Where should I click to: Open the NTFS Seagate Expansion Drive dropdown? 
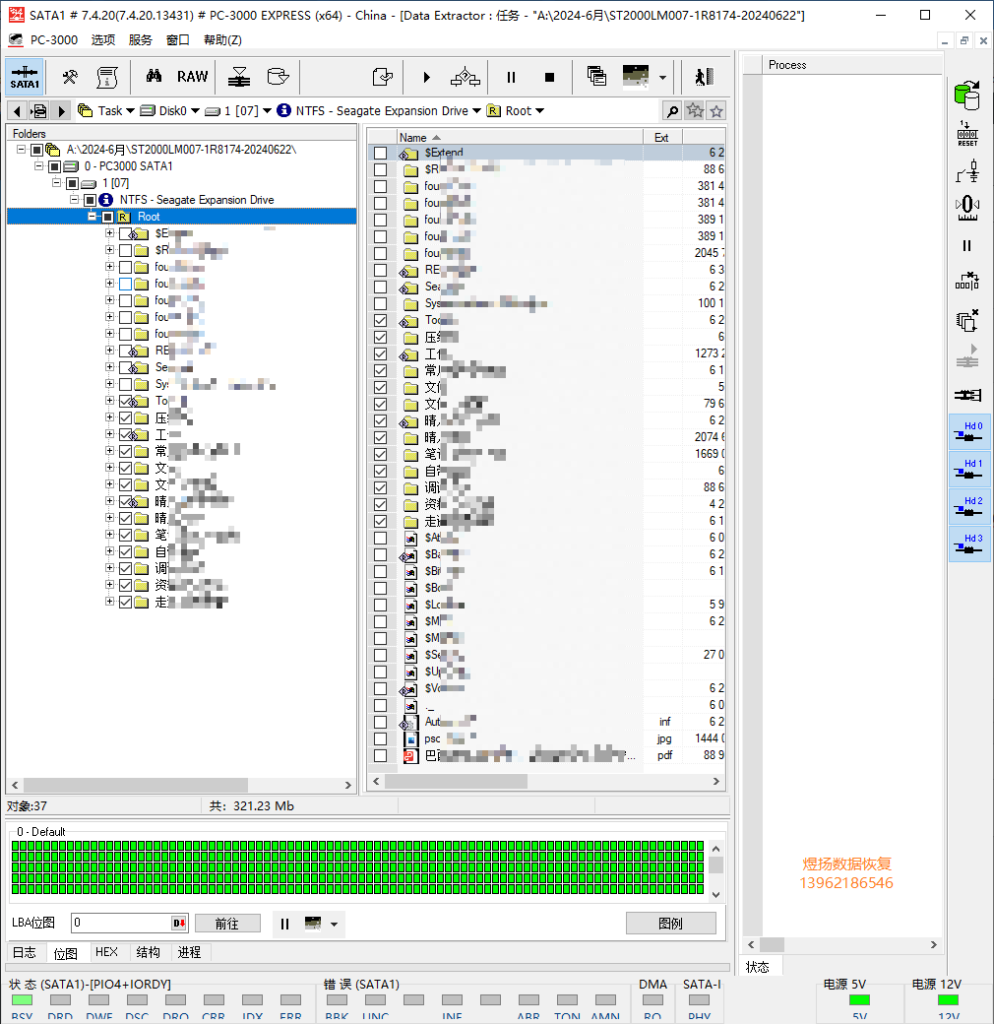tap(476, 111)
